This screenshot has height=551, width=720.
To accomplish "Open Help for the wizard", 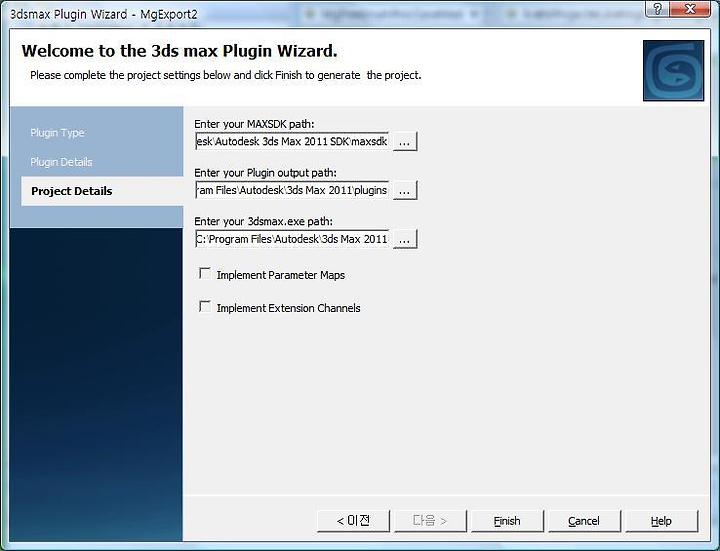I will click(x=661, y=521).
